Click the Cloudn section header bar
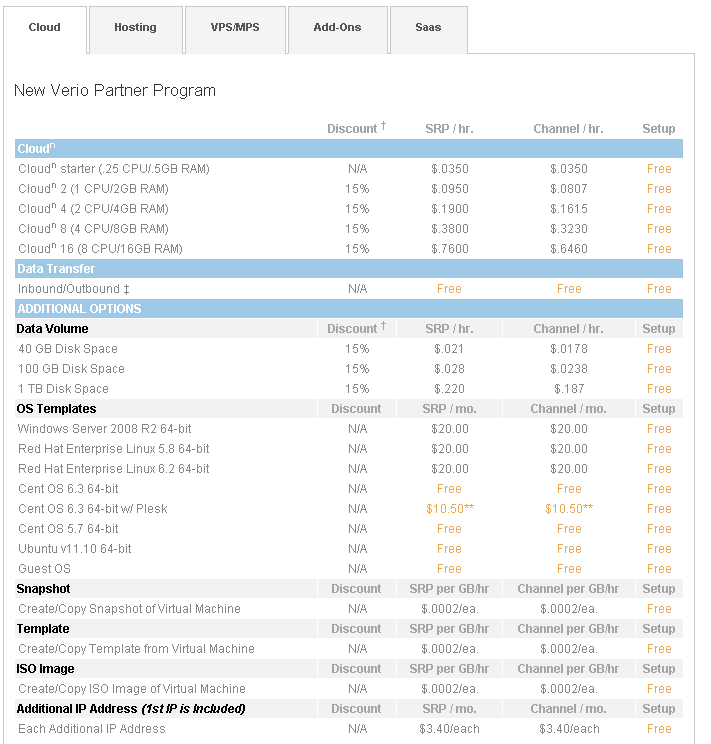711x744 pixels. click(x=349, y=149)
